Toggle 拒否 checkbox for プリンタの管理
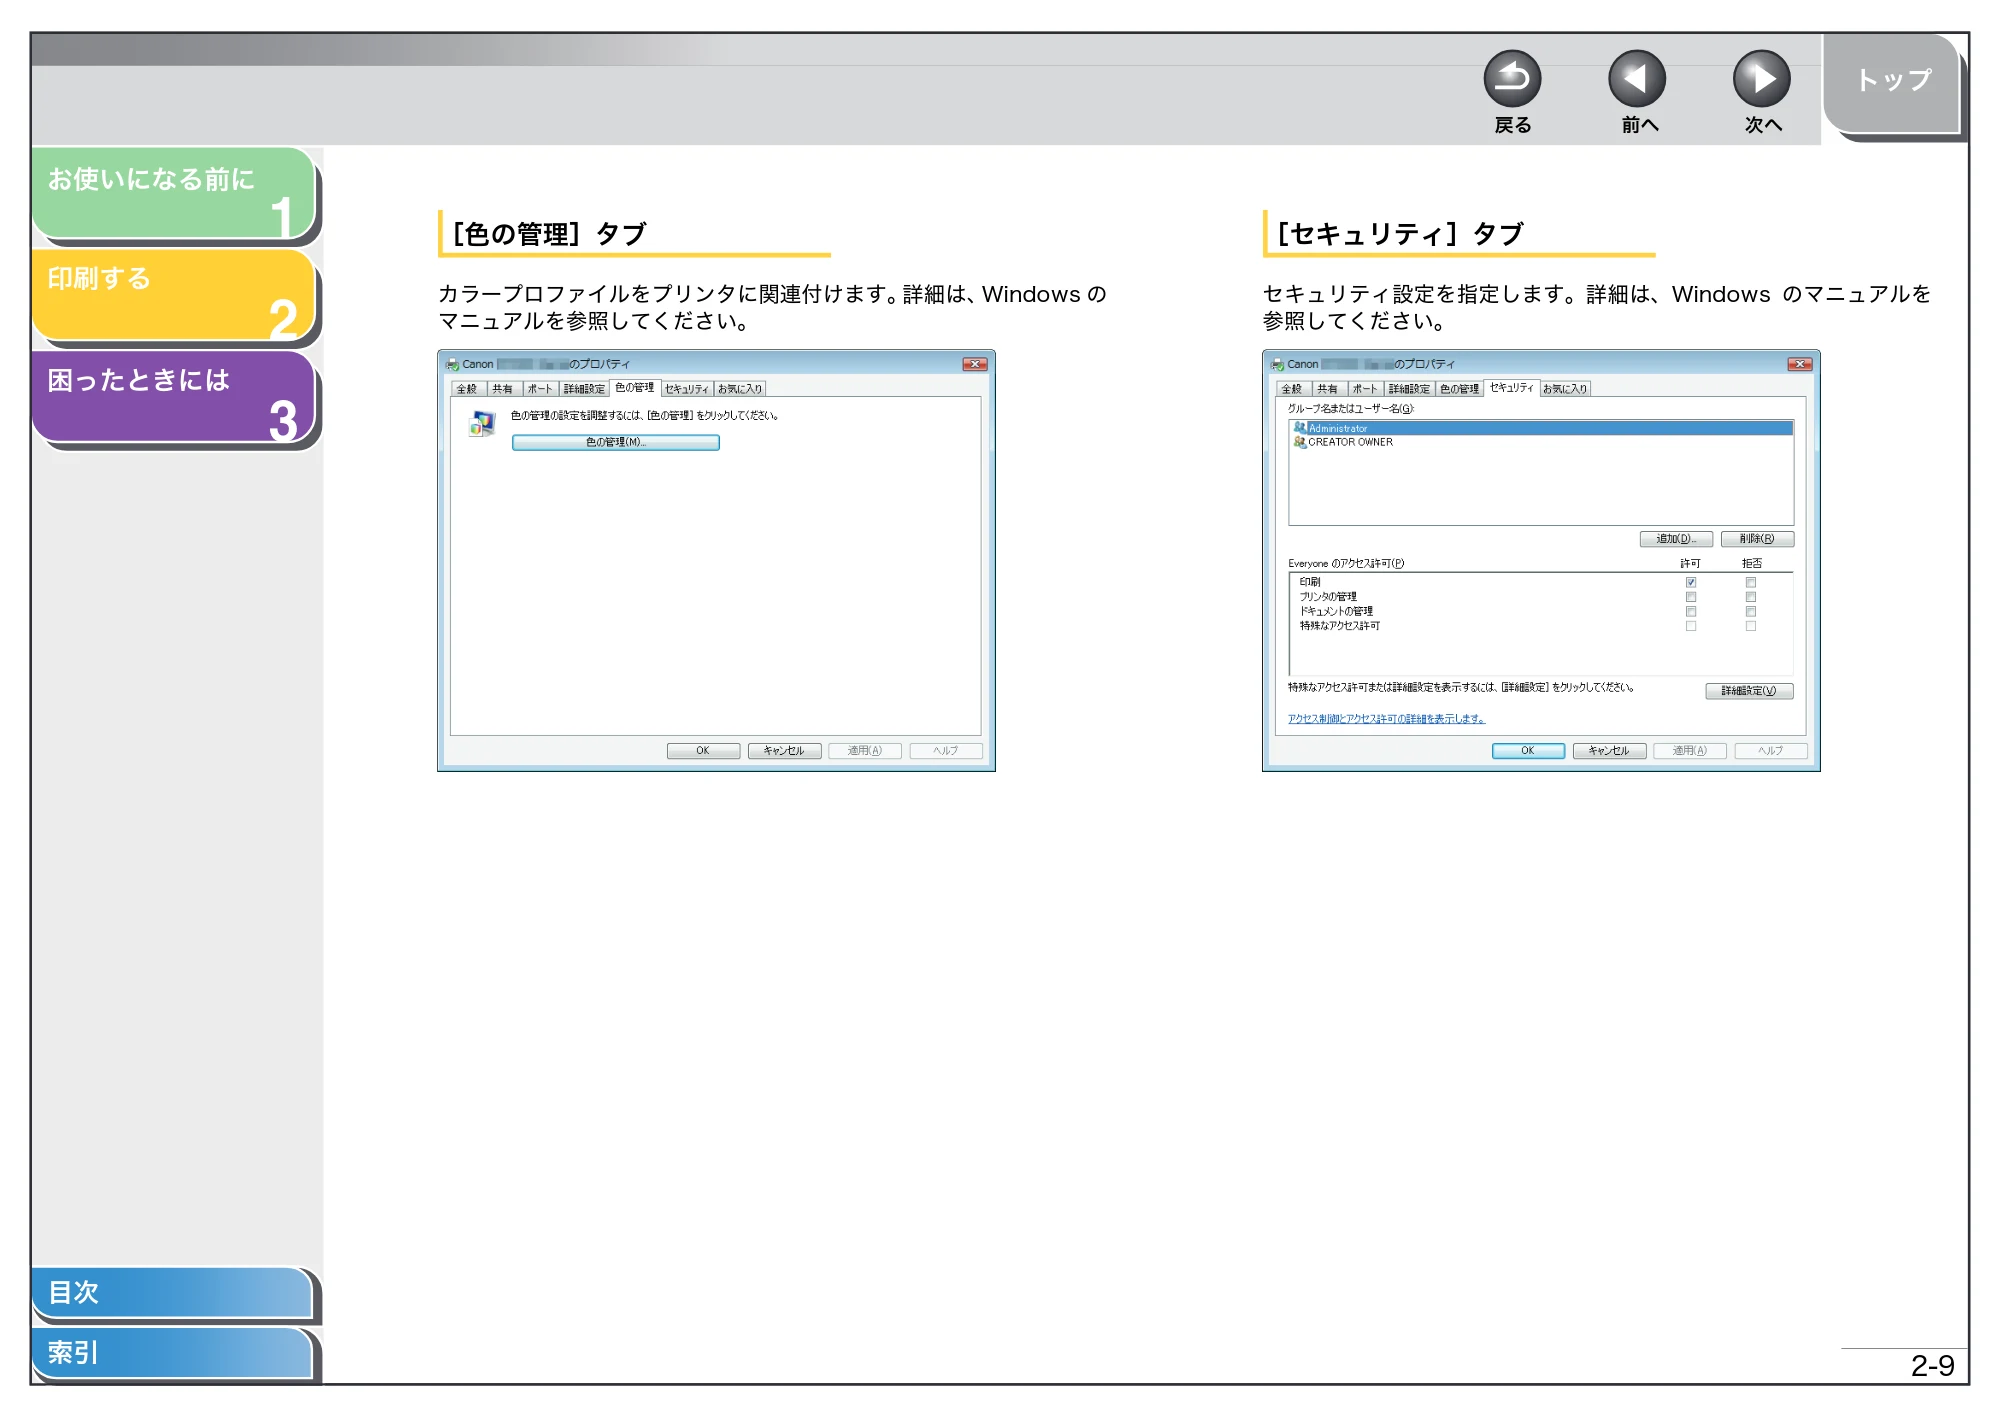Image resolution: width=2000 pixels, height=1414 pixels. coord(1751,597)
